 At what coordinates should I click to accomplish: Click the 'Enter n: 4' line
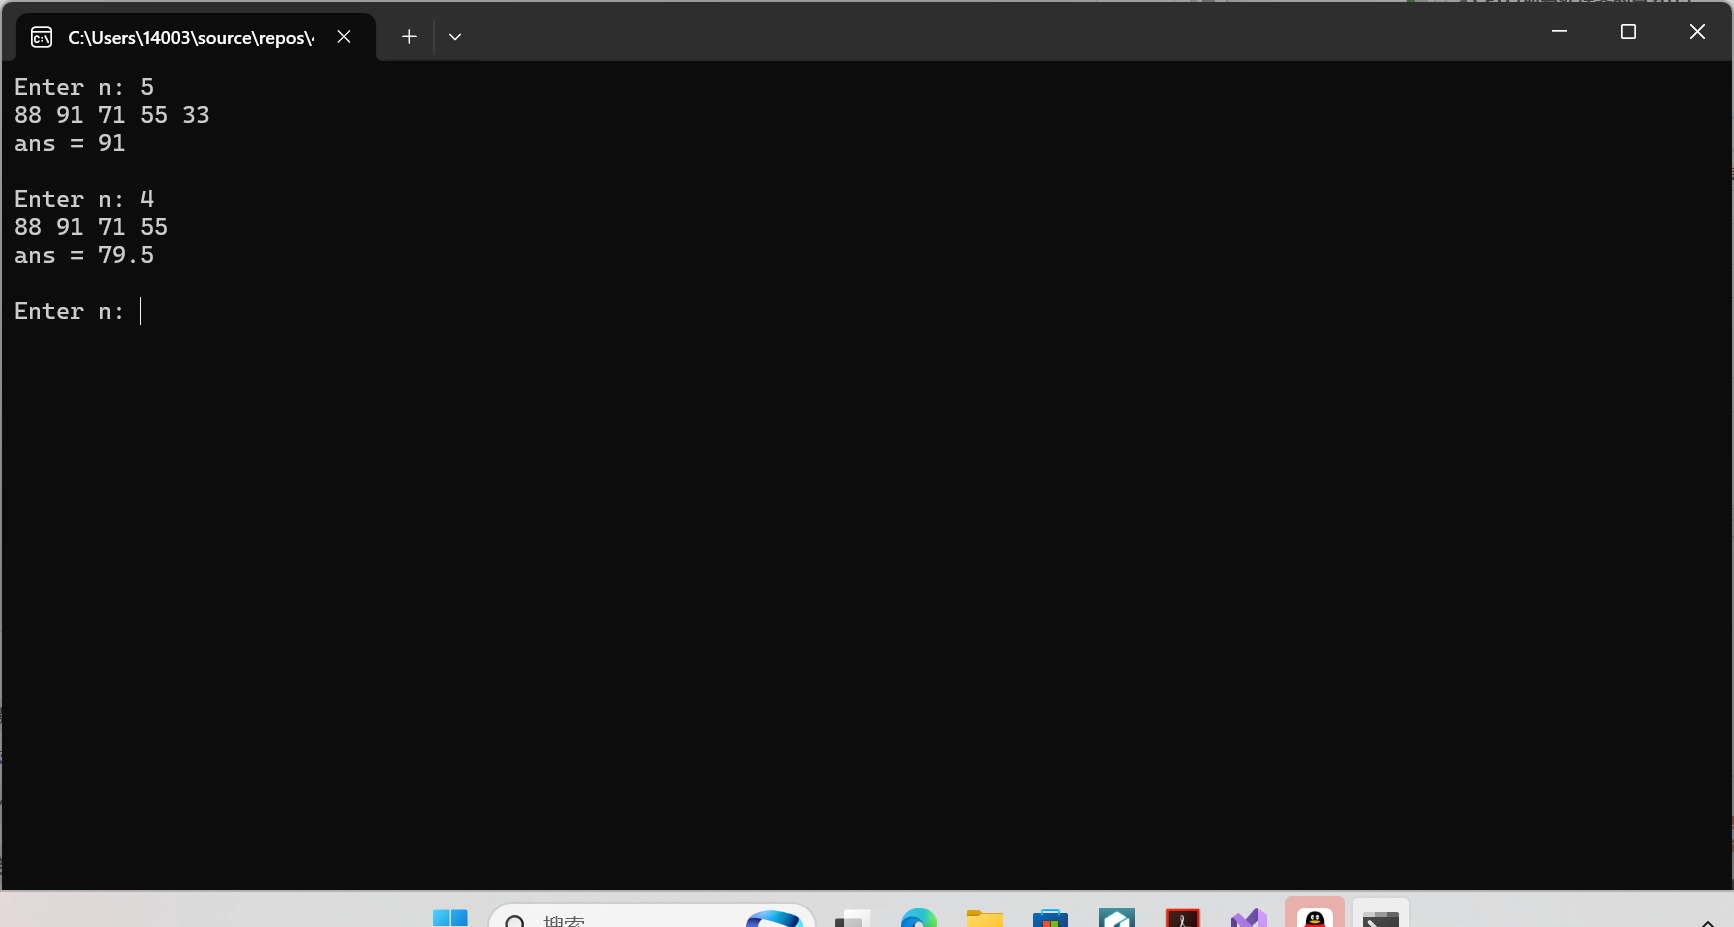pyautogui.click(x=84, y=200)
